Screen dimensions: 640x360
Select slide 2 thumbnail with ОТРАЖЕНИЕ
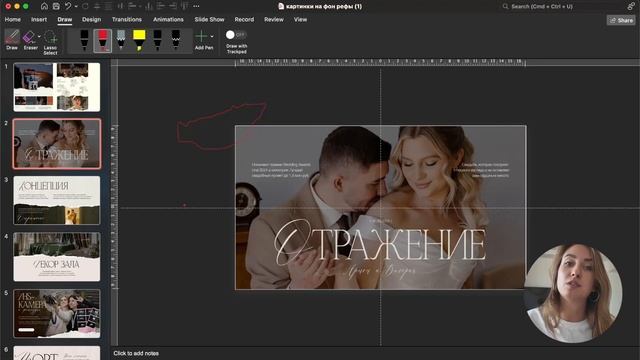[57, 144]
